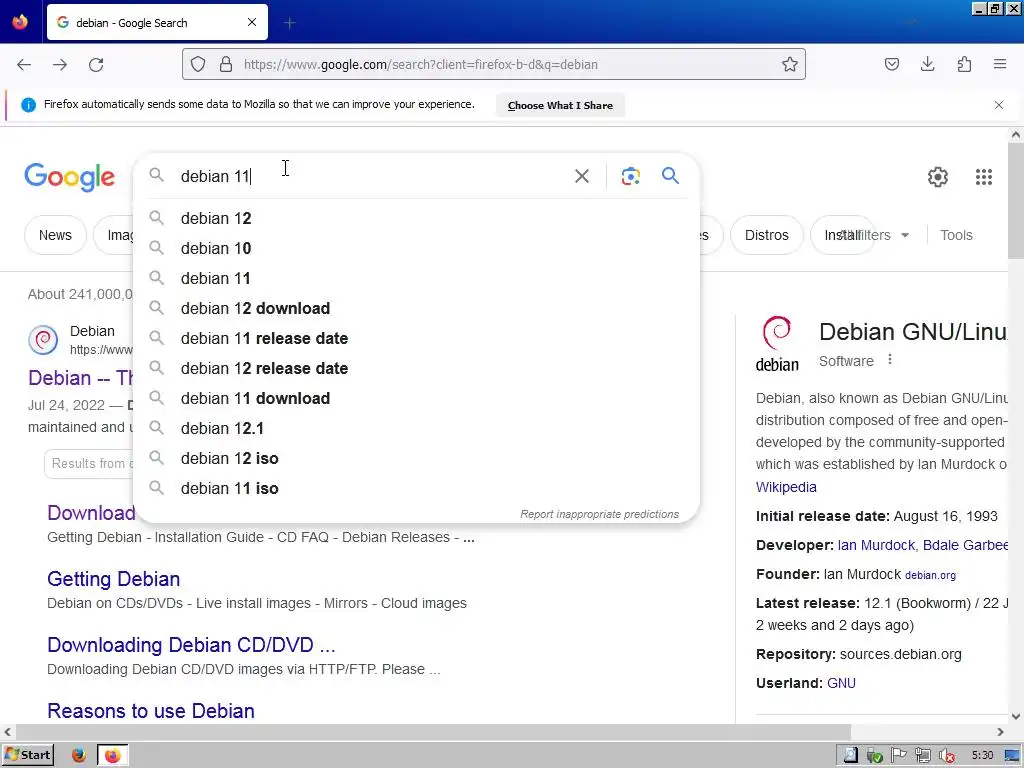Switch to the Distros results filter
This screenshot has height=768, width=1024.
767,235
